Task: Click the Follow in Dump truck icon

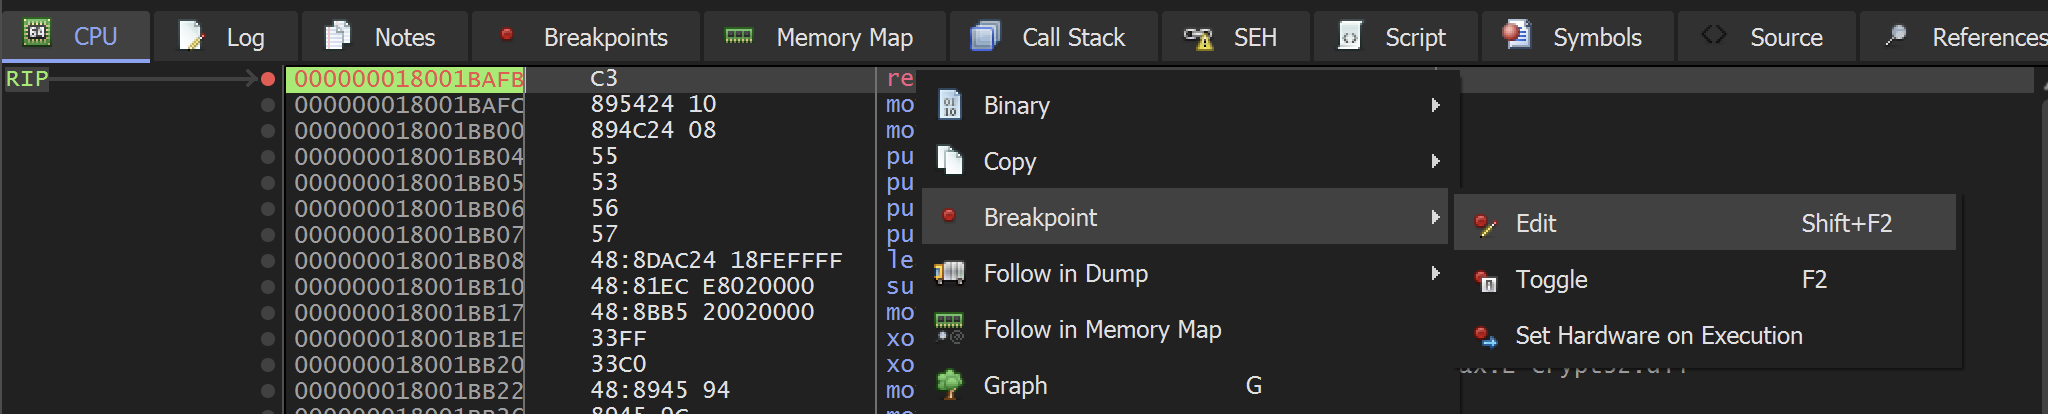Action: 949,272
